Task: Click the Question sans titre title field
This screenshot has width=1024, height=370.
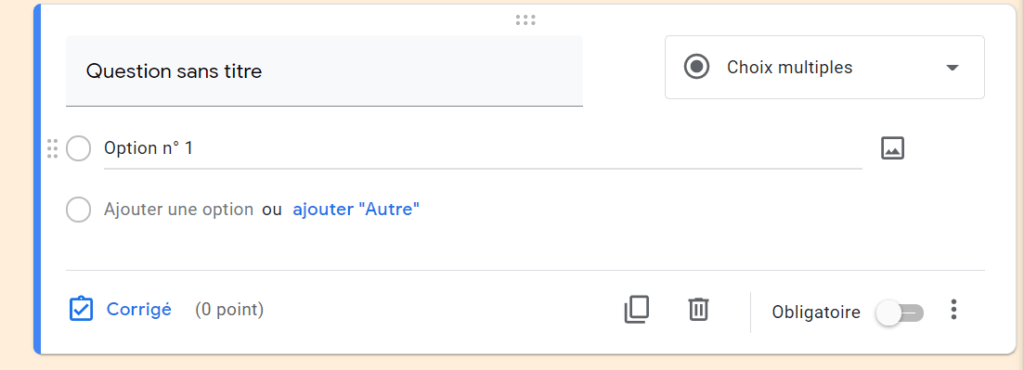Action: click(x=324, y=70)
